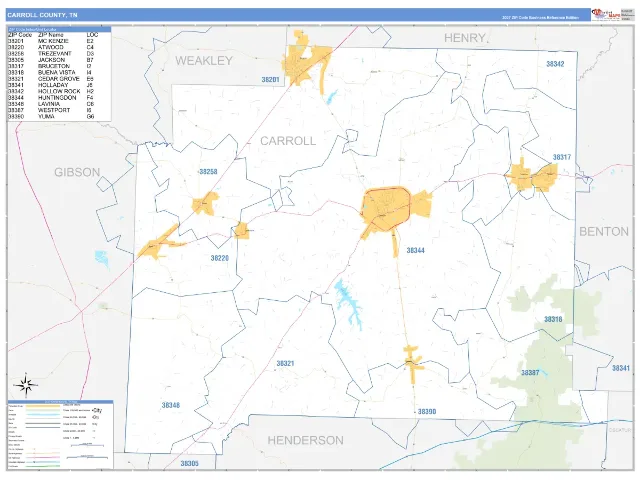Click ZIP label 38342 on the map

(555, 64)
